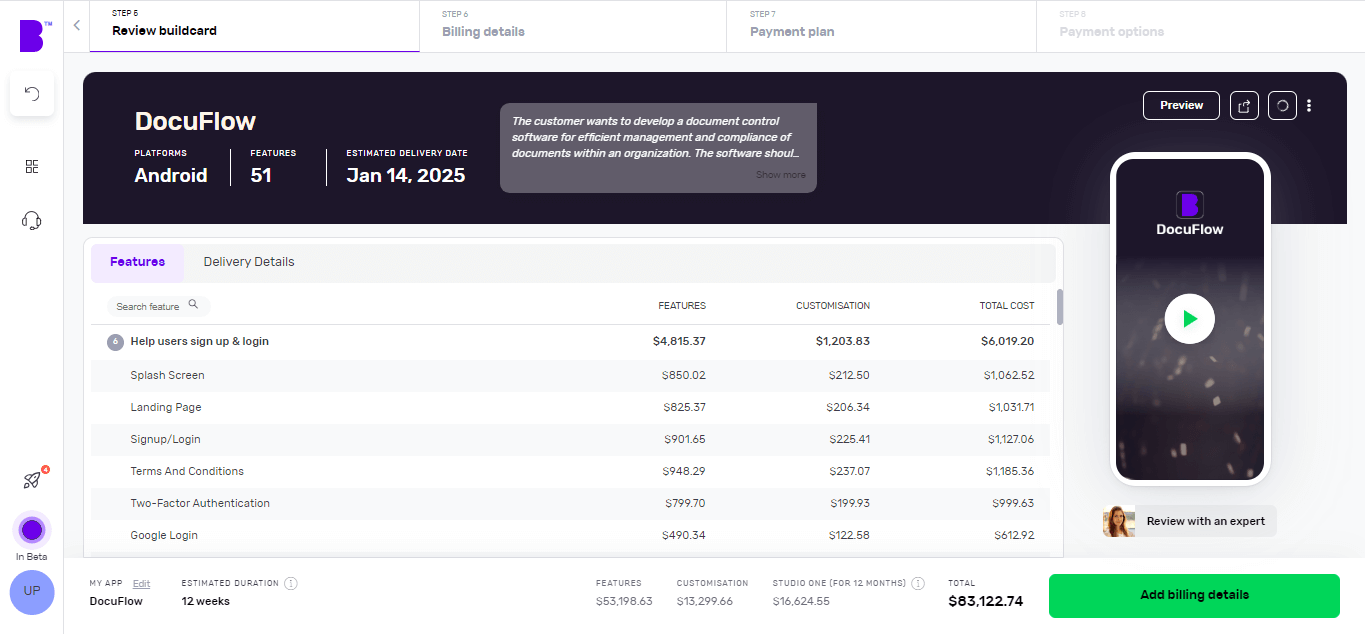This screenshot has width=1365, height=634.
Task: Click the share icon next to Preview
Action: tap(1244, 106)
